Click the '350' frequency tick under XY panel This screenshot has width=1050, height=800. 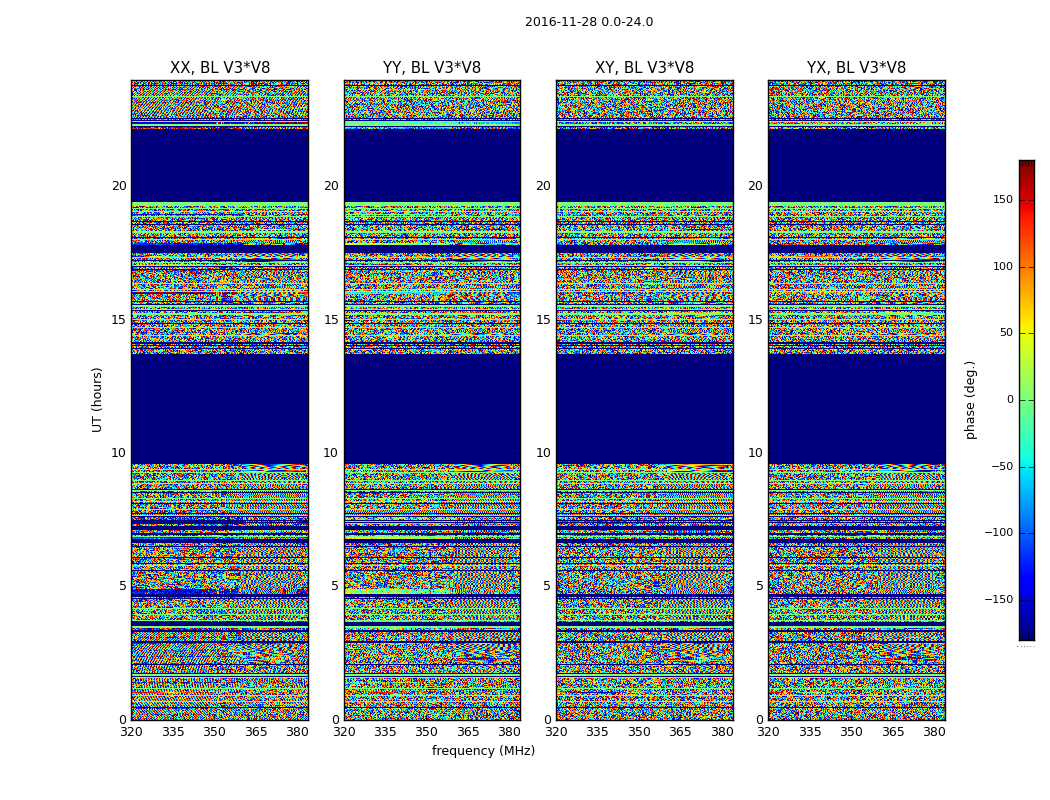(x=639, y=732)
